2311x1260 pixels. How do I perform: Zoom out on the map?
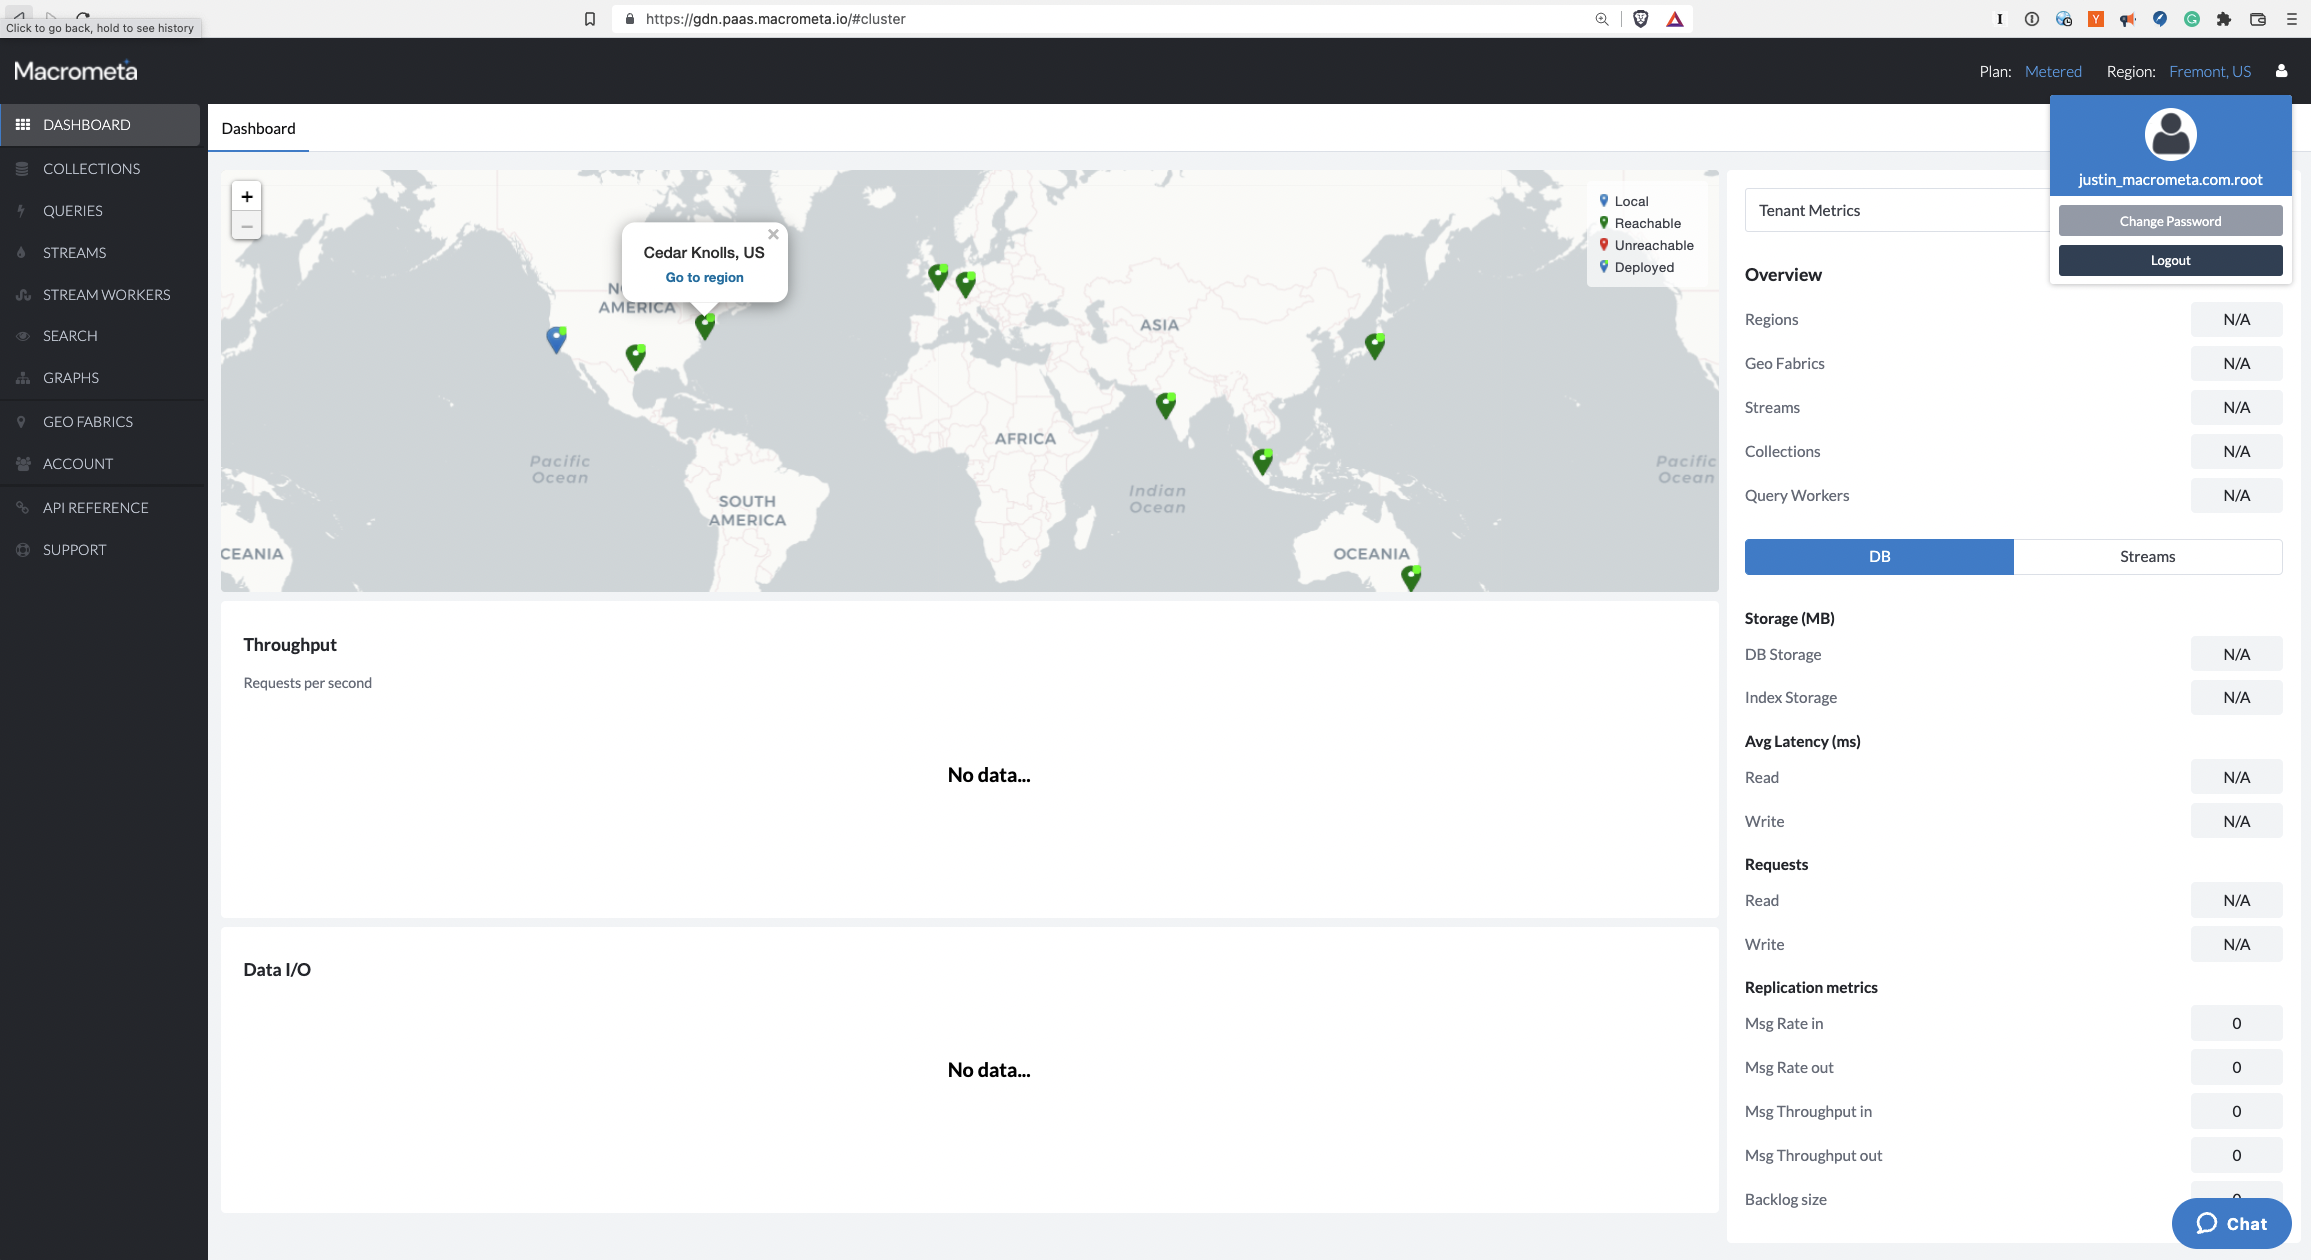pos(247,226)
